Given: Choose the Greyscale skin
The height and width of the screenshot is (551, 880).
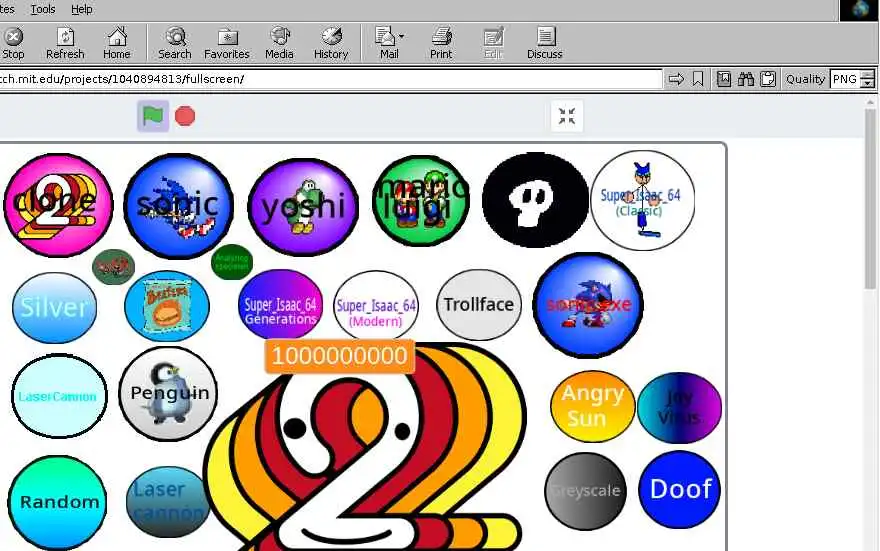Looking at the screenshot, I should (585, 491).
